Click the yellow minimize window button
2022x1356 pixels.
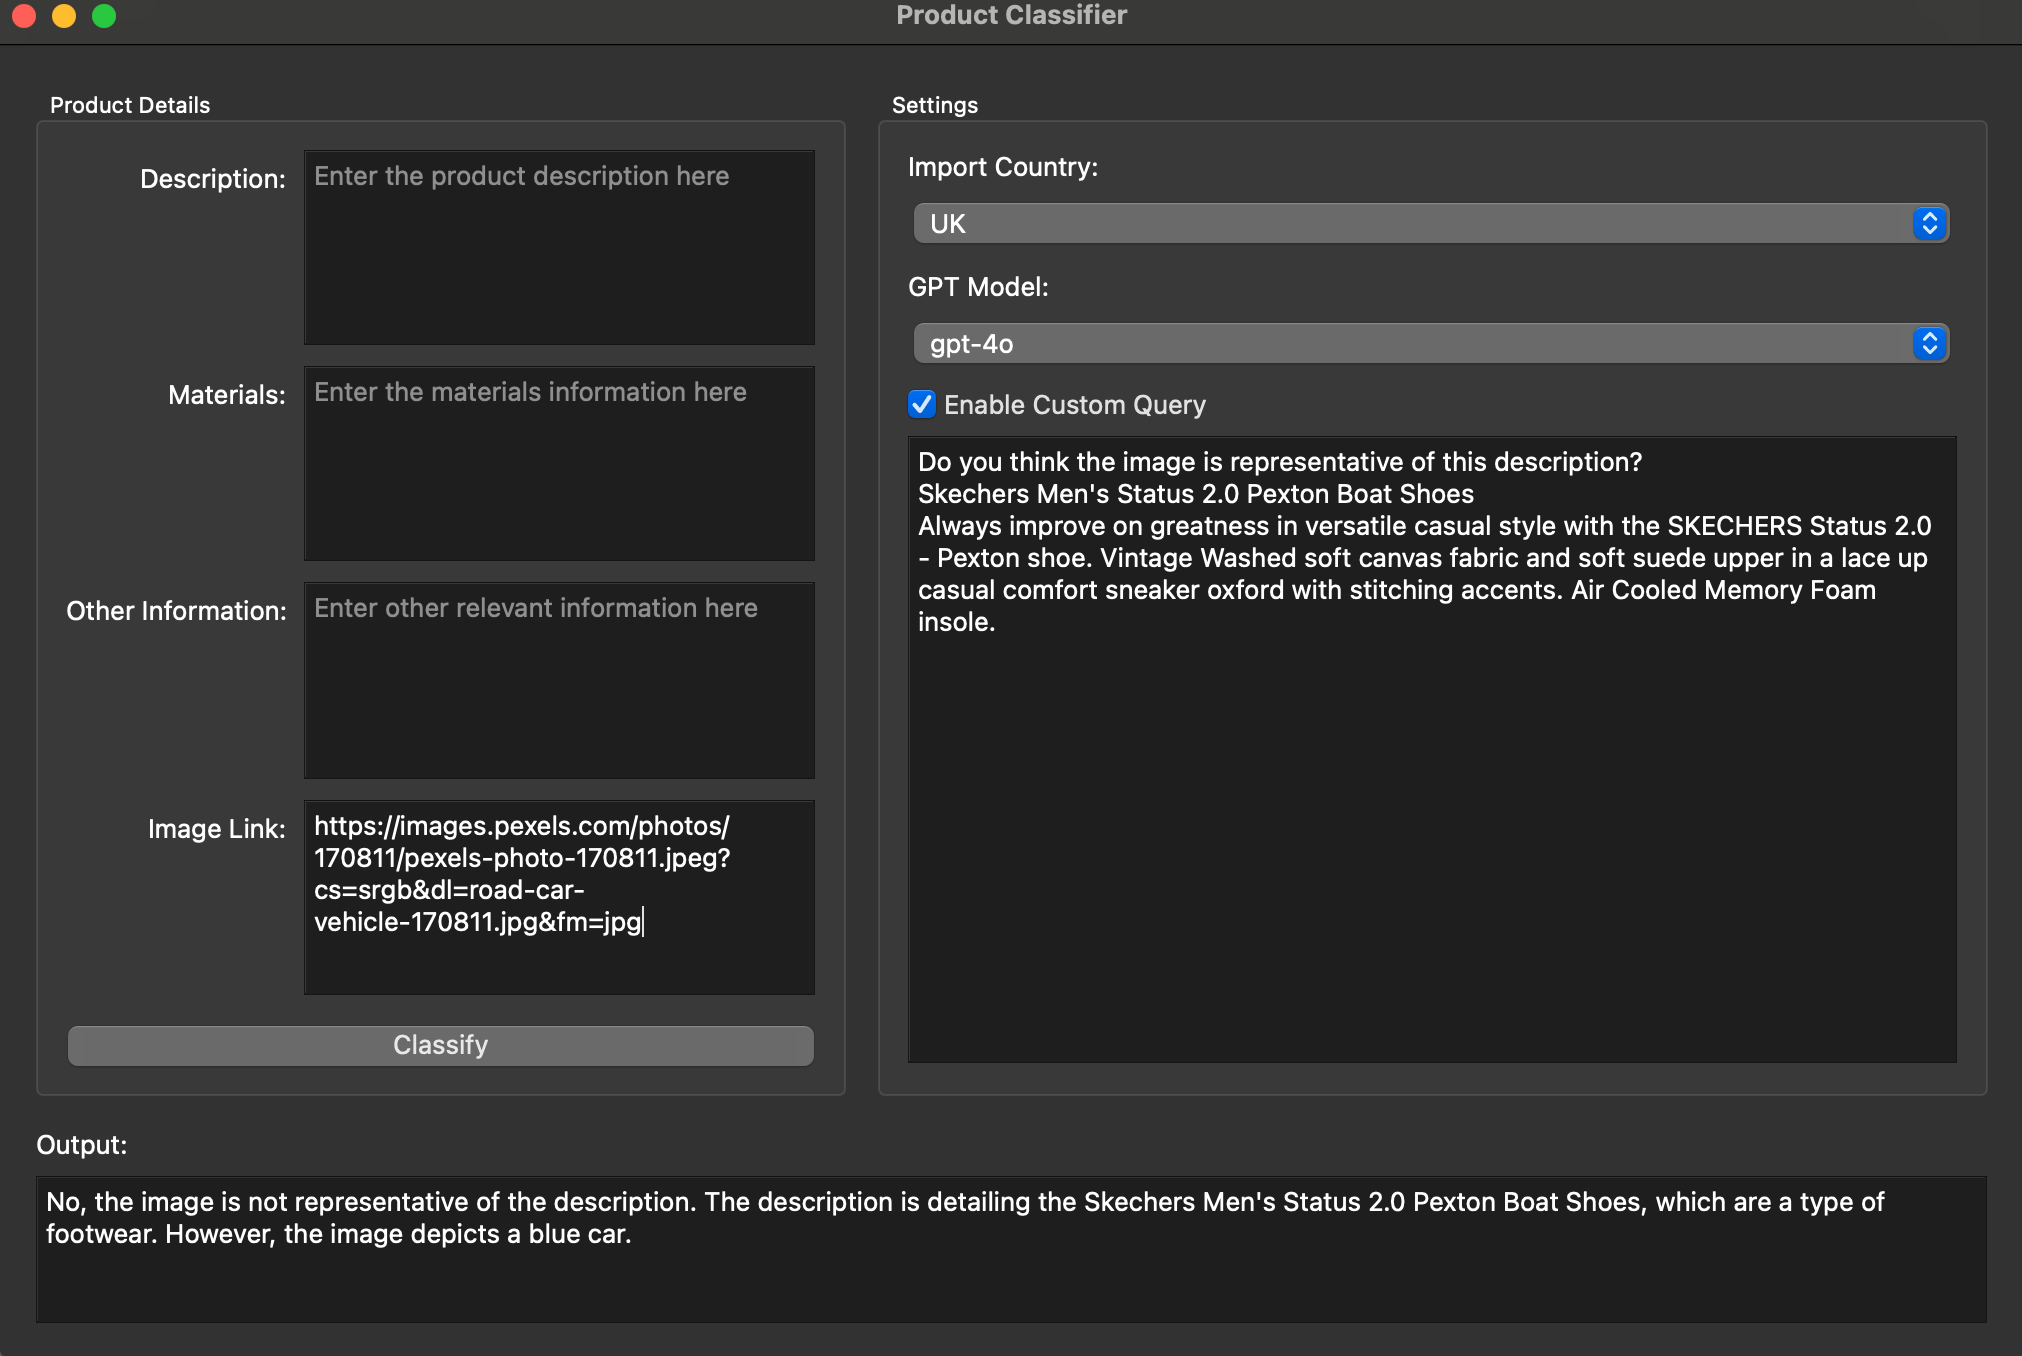click(64, 16)
